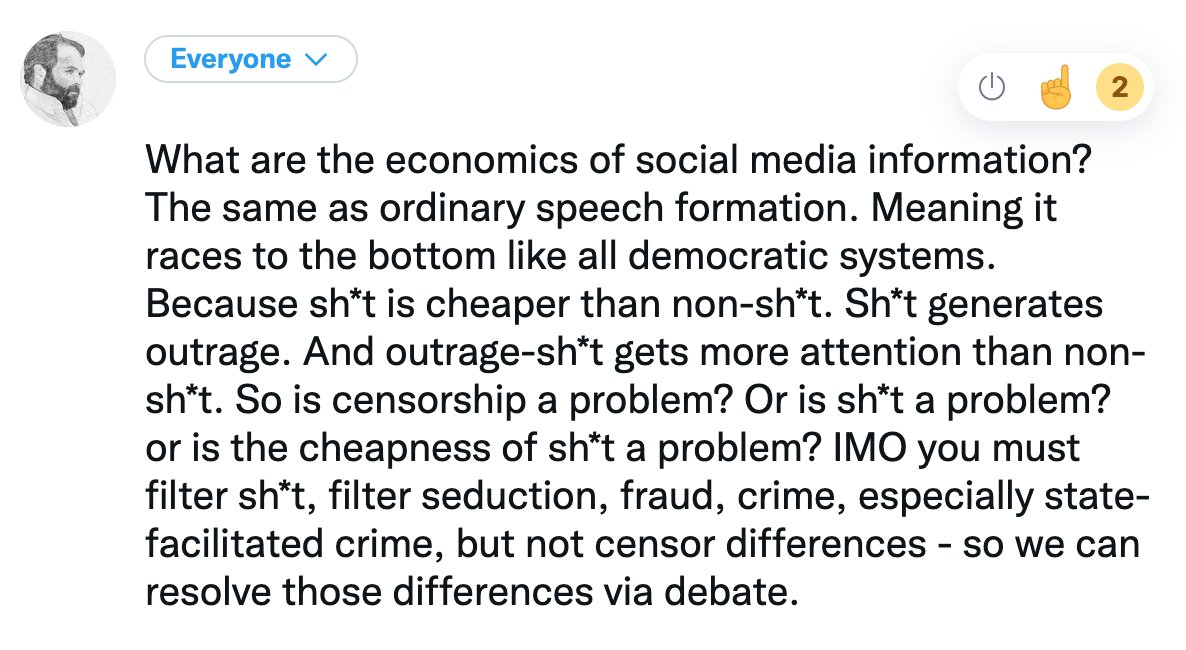Click the pointing-up finger emoji icon
This screenshot has width=1186, height=650.
pos(1055,88)
